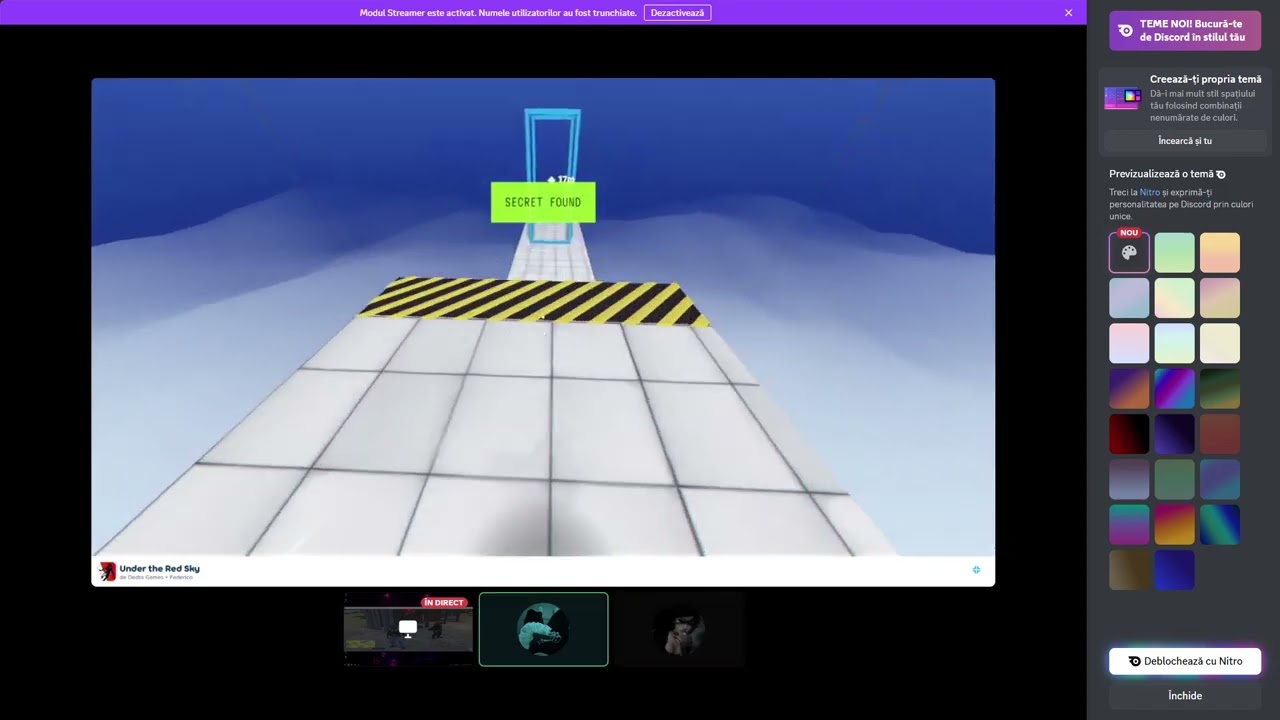This screenshot has width=1280, height=720.
Task: Click the custom theme preview illustration
Action: (x=1123, y=98)
